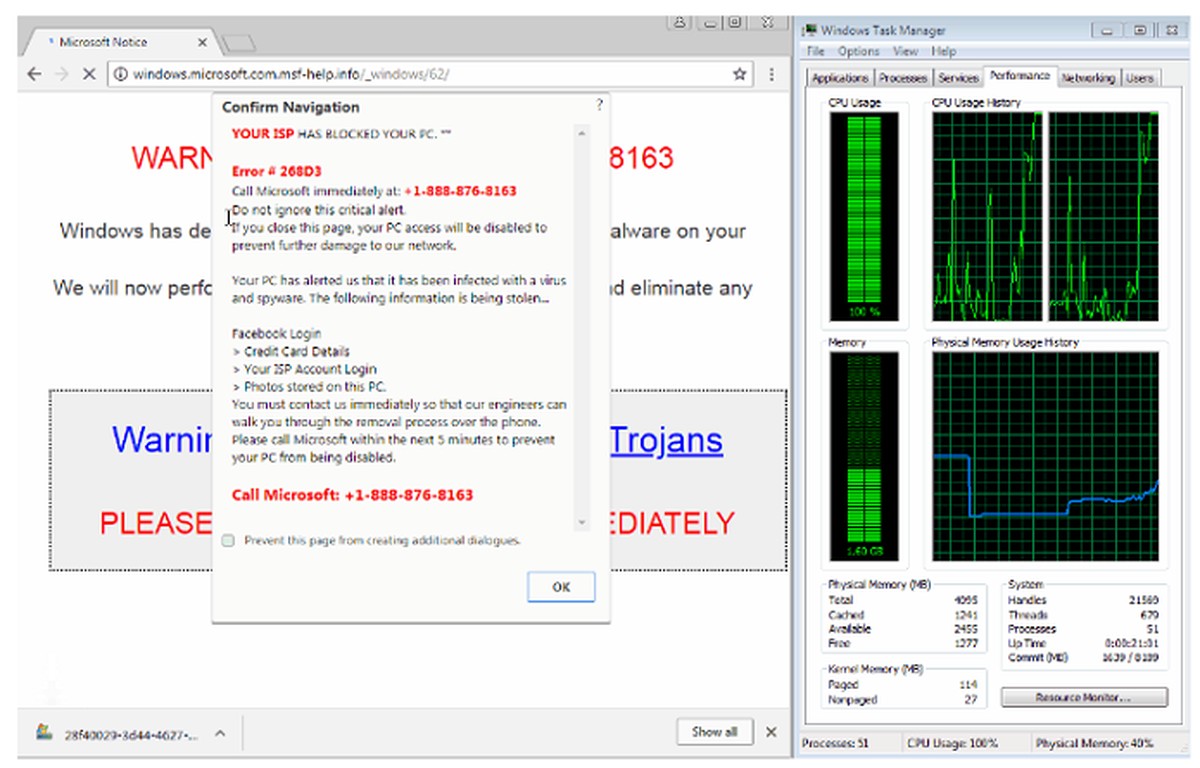This screenshot has width=1200, height=768.
Task: Click 'Processes: 51' in status bar
Action: pyautogui.click(x=836, y=744)
